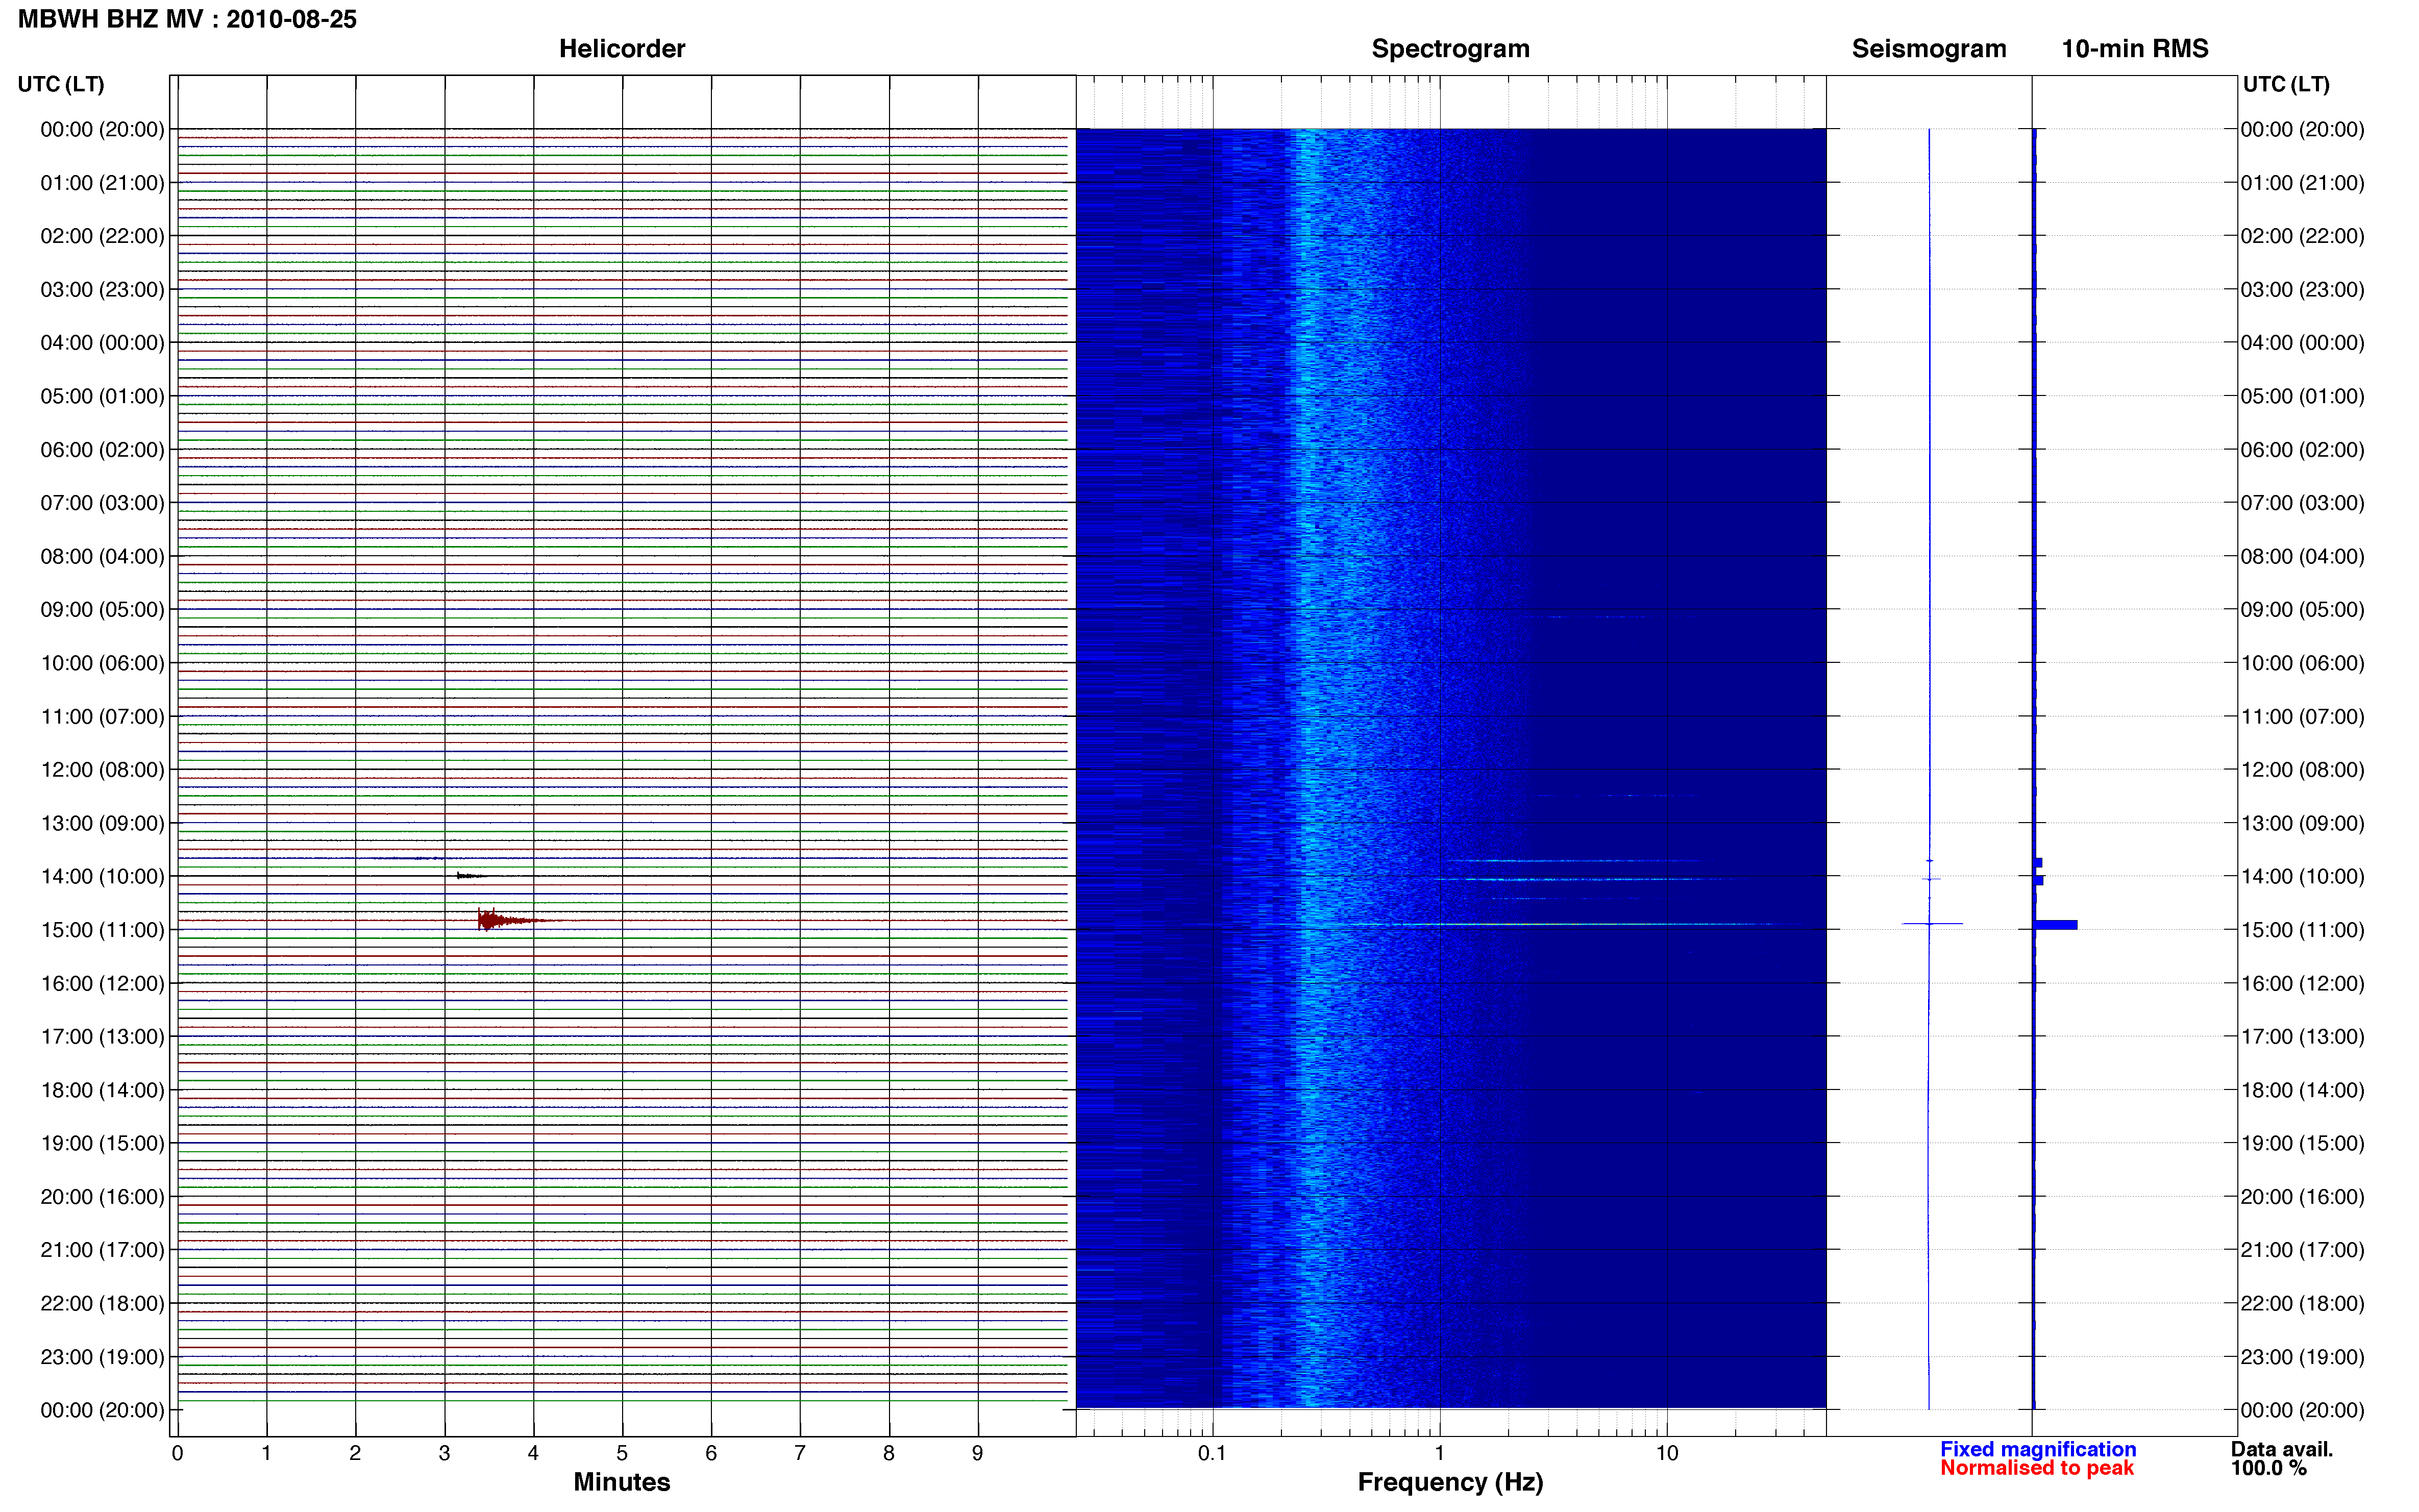The image size is (2419, 1512).
Task: Click the "9" tick on the Minutes axis
Action: coord(978,1453)
